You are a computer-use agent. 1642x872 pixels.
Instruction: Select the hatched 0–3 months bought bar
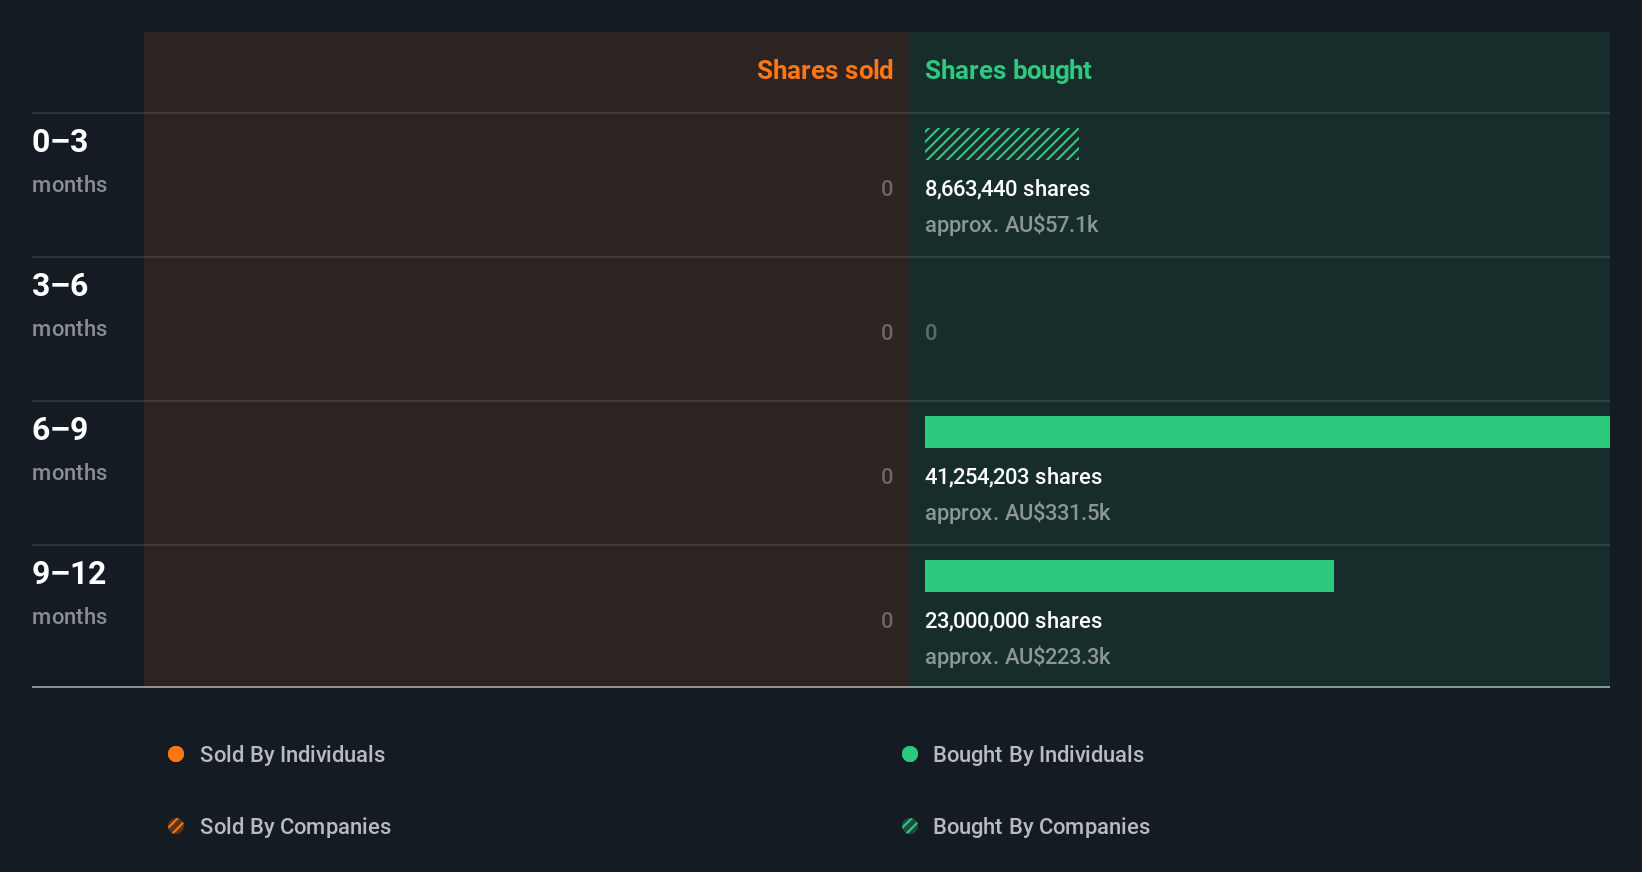[1002, 144]
